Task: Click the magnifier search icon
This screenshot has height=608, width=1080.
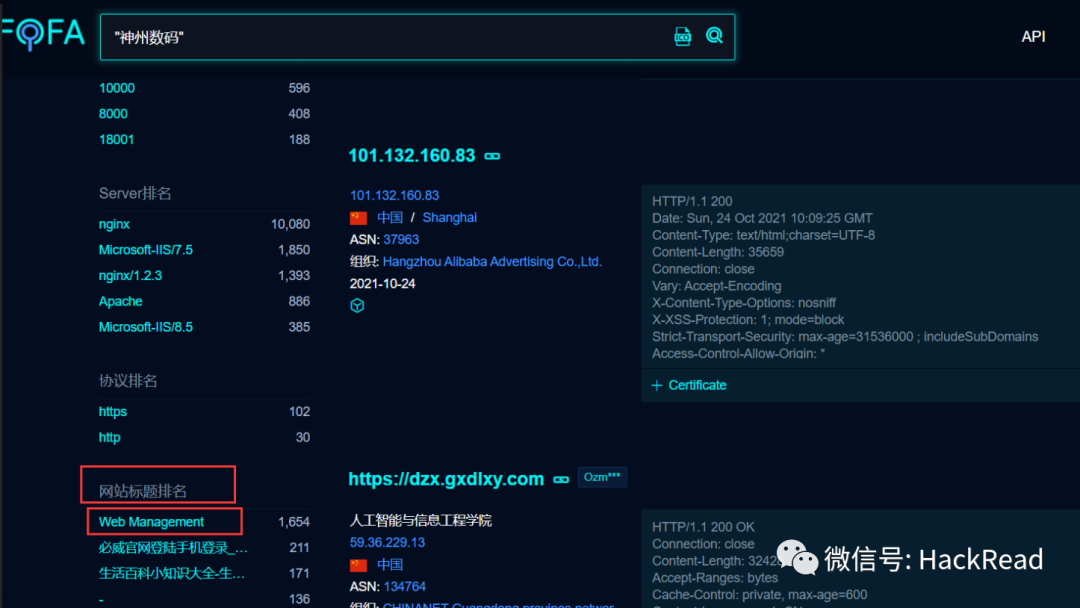Action: point(714,36)
